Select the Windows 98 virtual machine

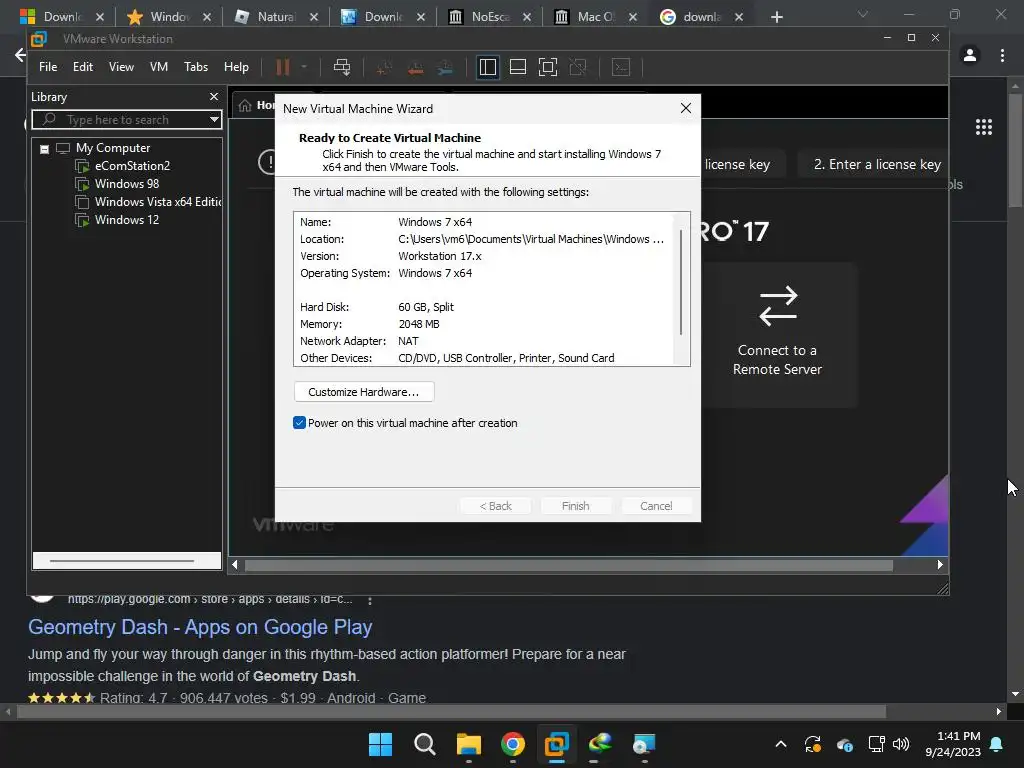[x=127, y=184]
